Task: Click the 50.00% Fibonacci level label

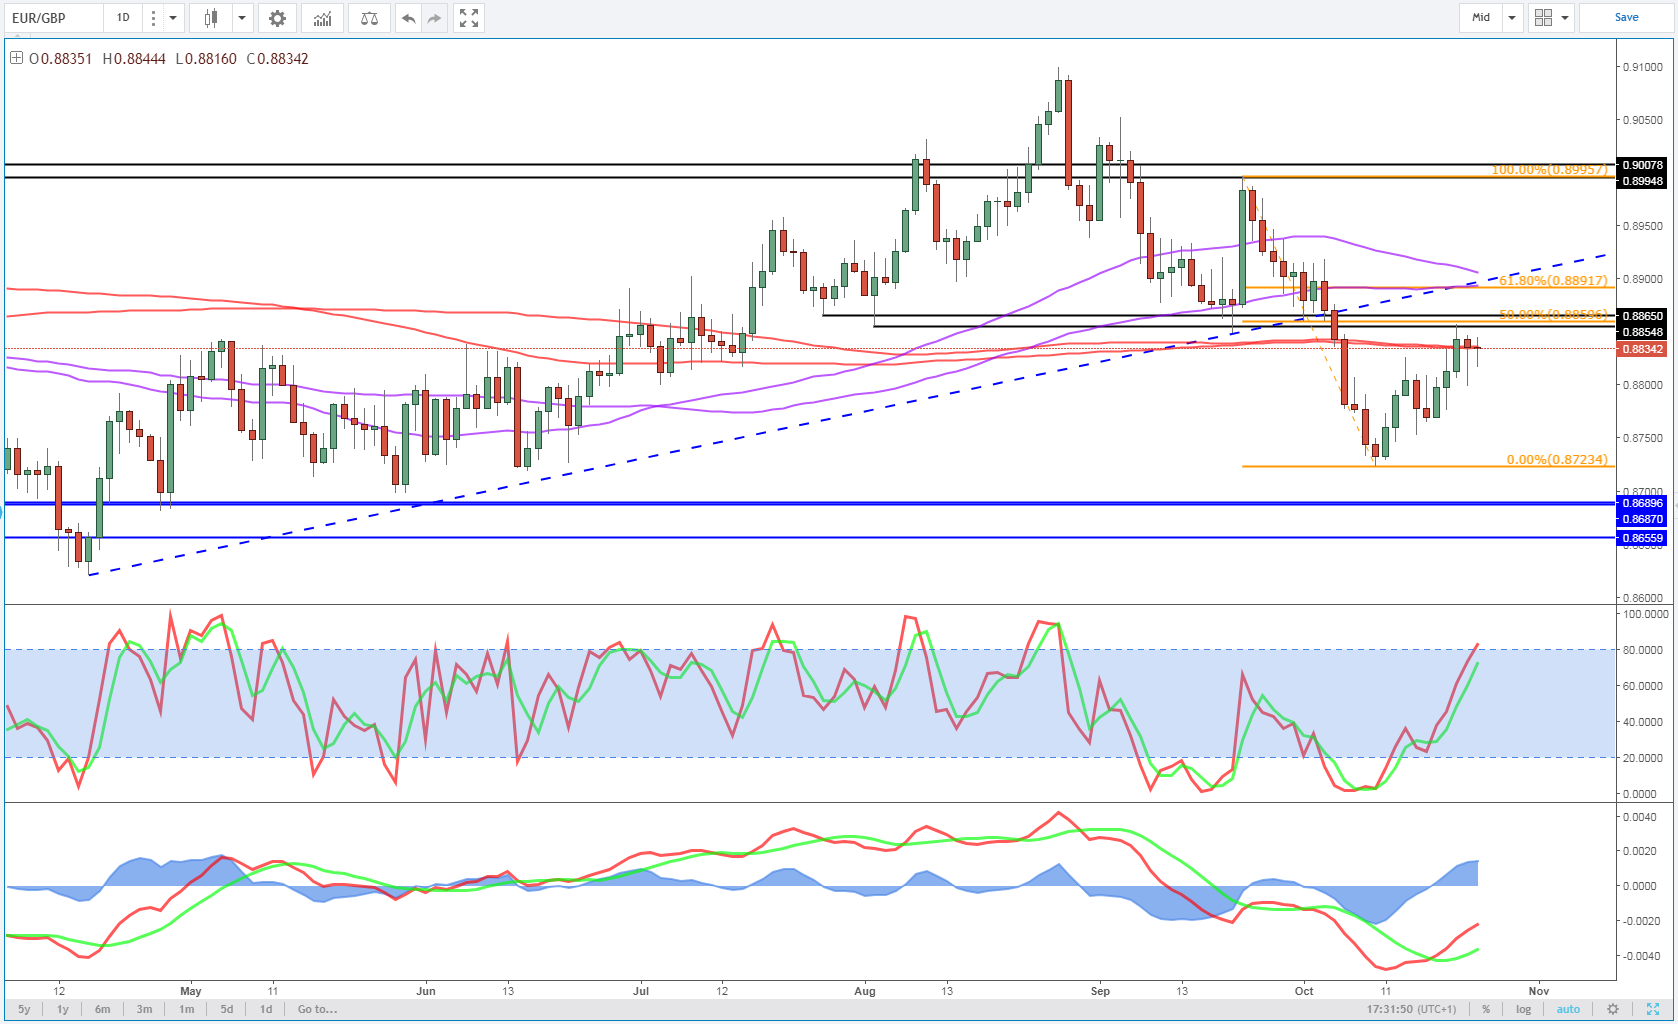Action: (1553, 315)
